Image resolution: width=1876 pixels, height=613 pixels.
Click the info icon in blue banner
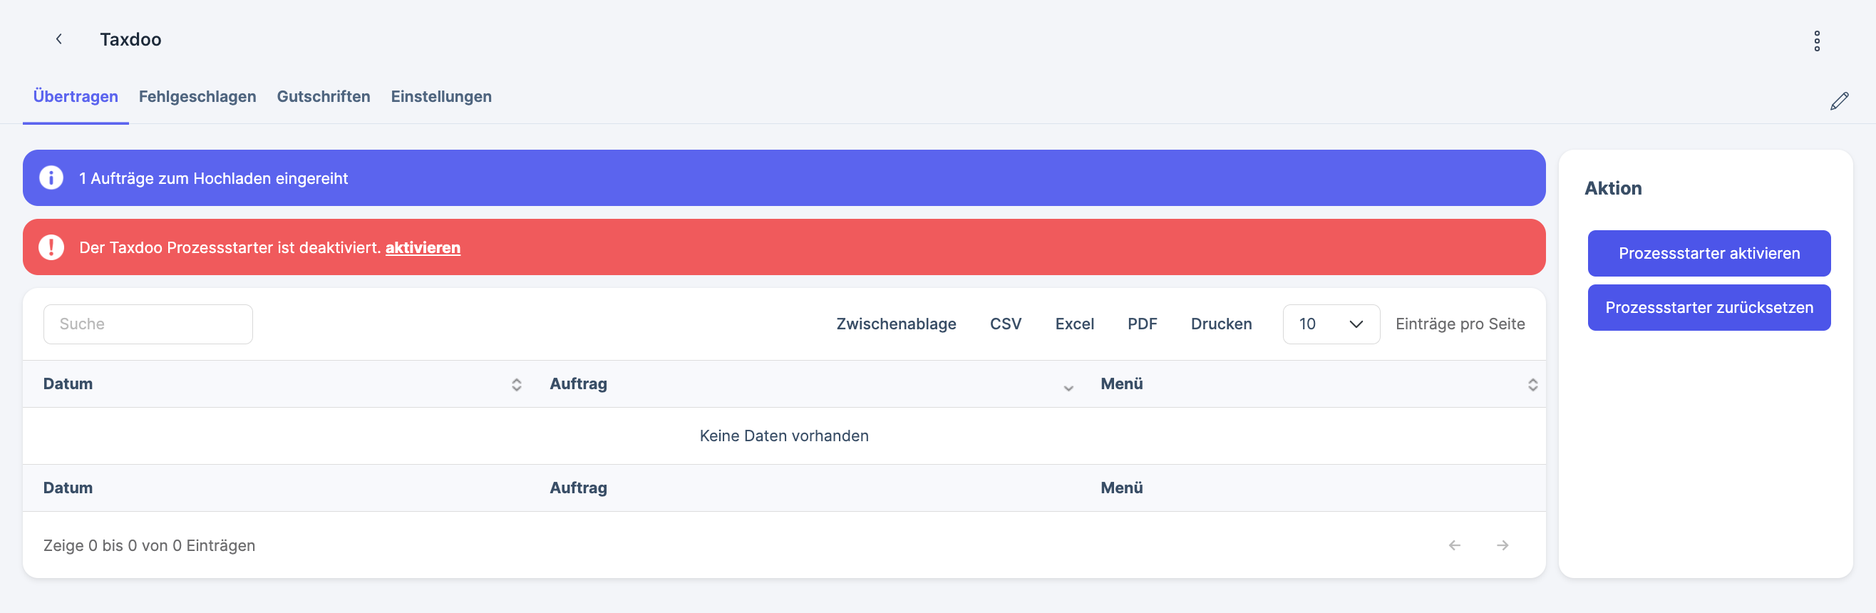[x=51, y=178]
